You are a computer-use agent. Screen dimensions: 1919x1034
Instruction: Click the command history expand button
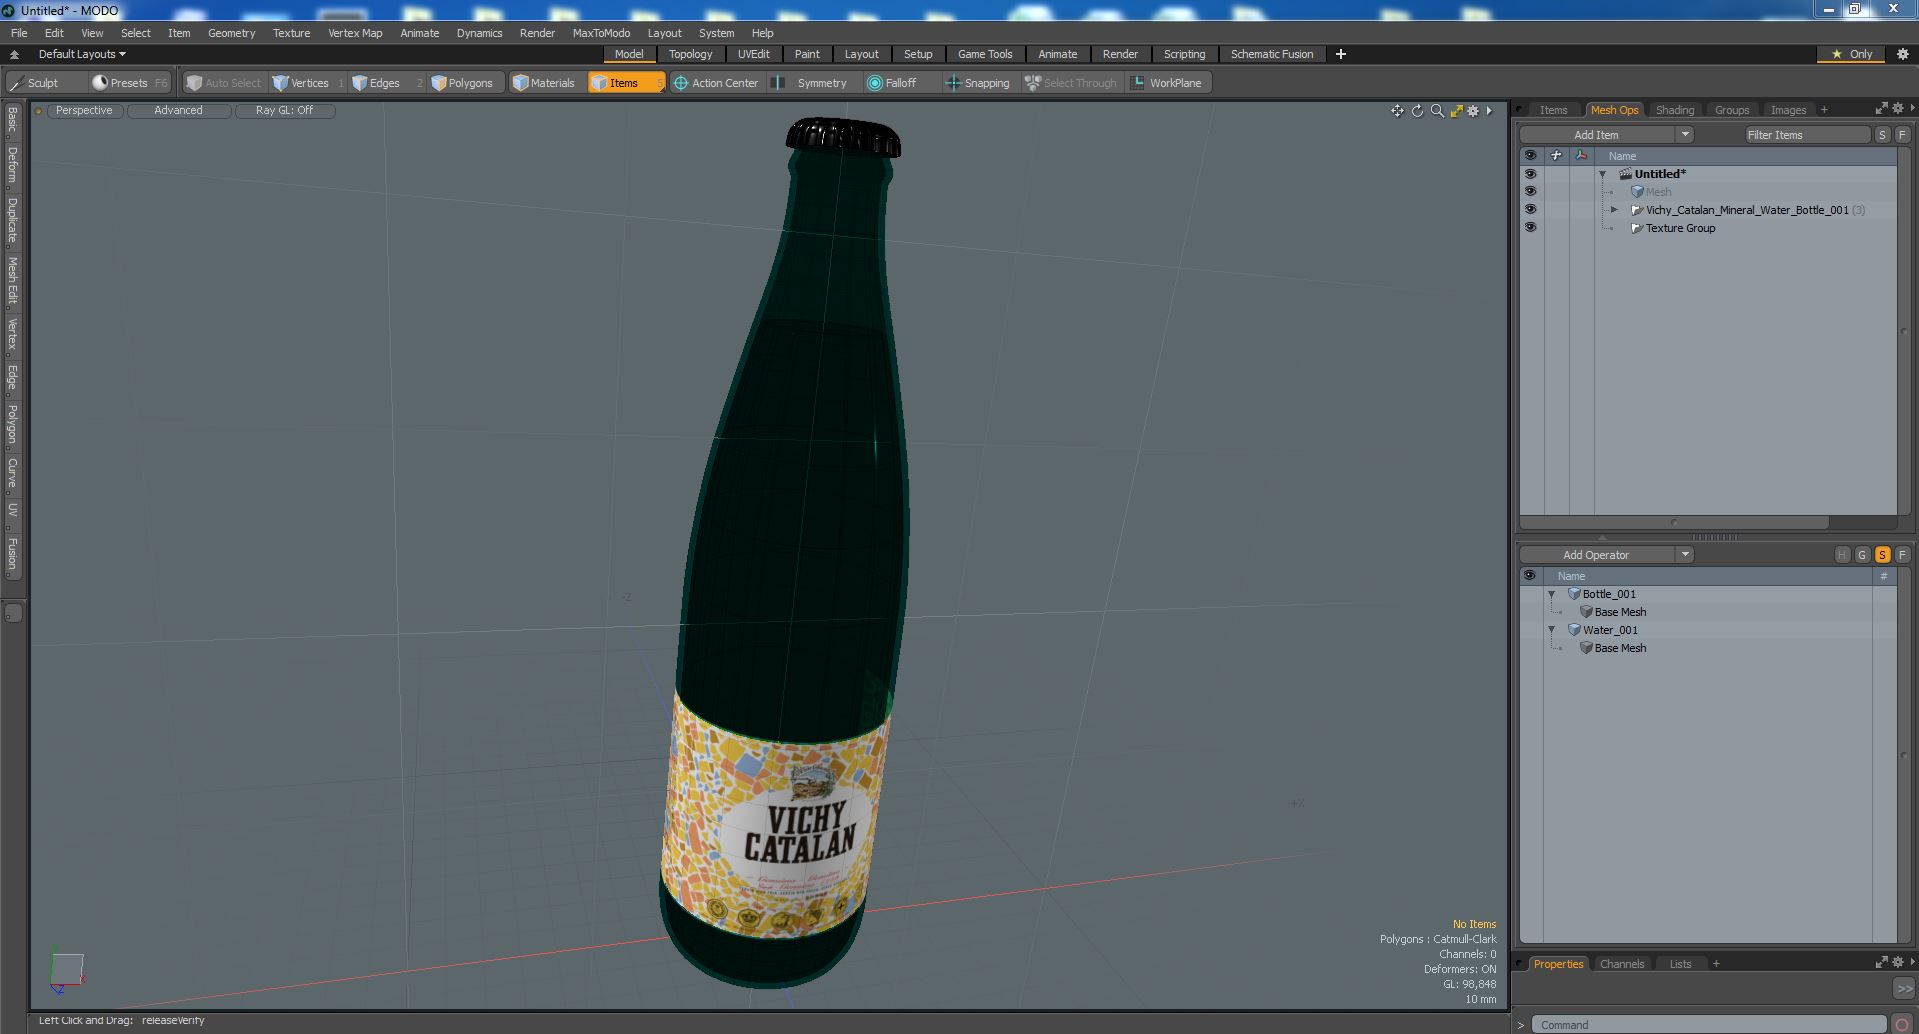(x=1903, y=988)
